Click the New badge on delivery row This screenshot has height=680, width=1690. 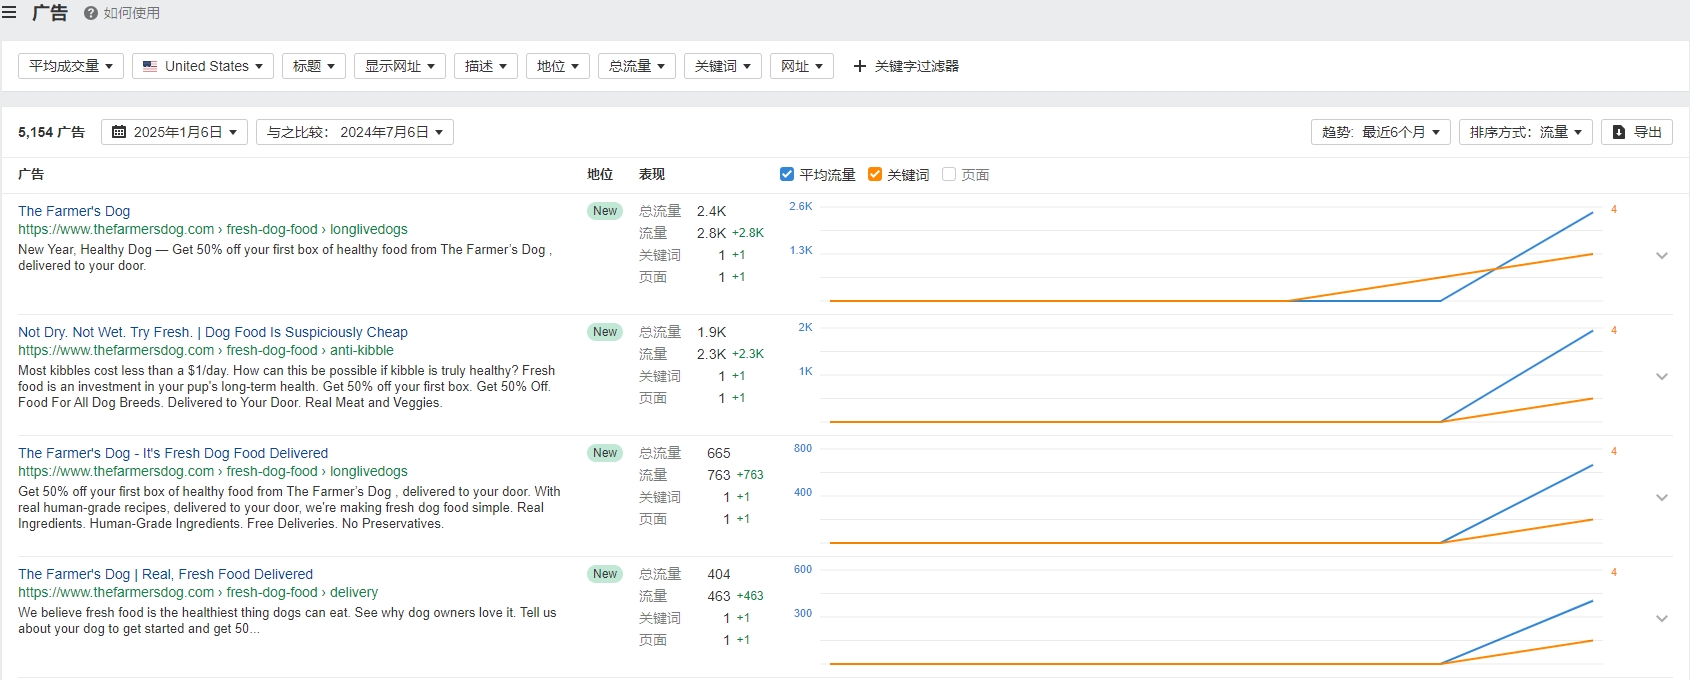click(605, 574)
